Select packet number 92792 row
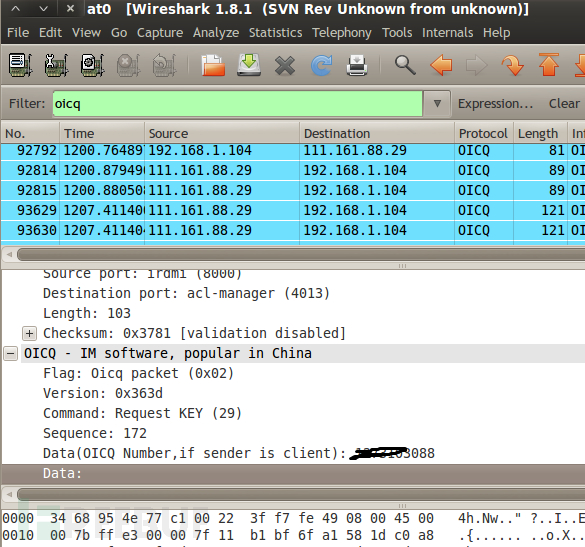The height and width of the screenshot is (547, 585). pyautogui.click(x=293, y=150)
